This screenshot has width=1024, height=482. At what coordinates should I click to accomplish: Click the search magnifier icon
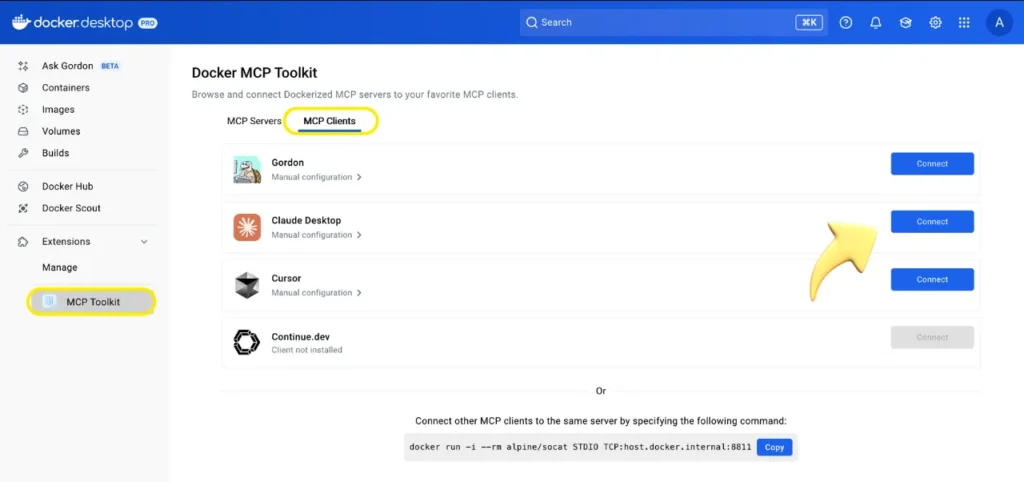pyautogui.click(x=532, y=22)
